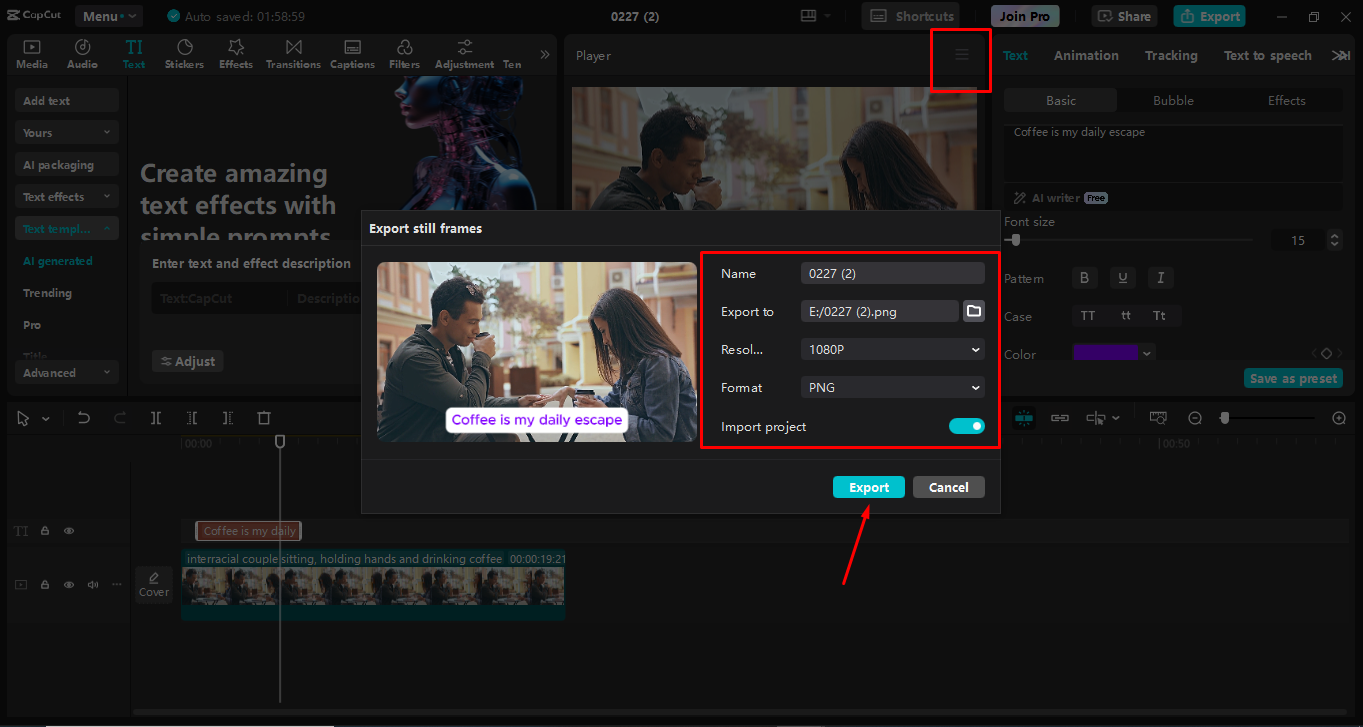Image resolution: width=1363 pixels, height=727 pixels.
Task: Open the Adjustment panel
Action: (x=463, y=53)
